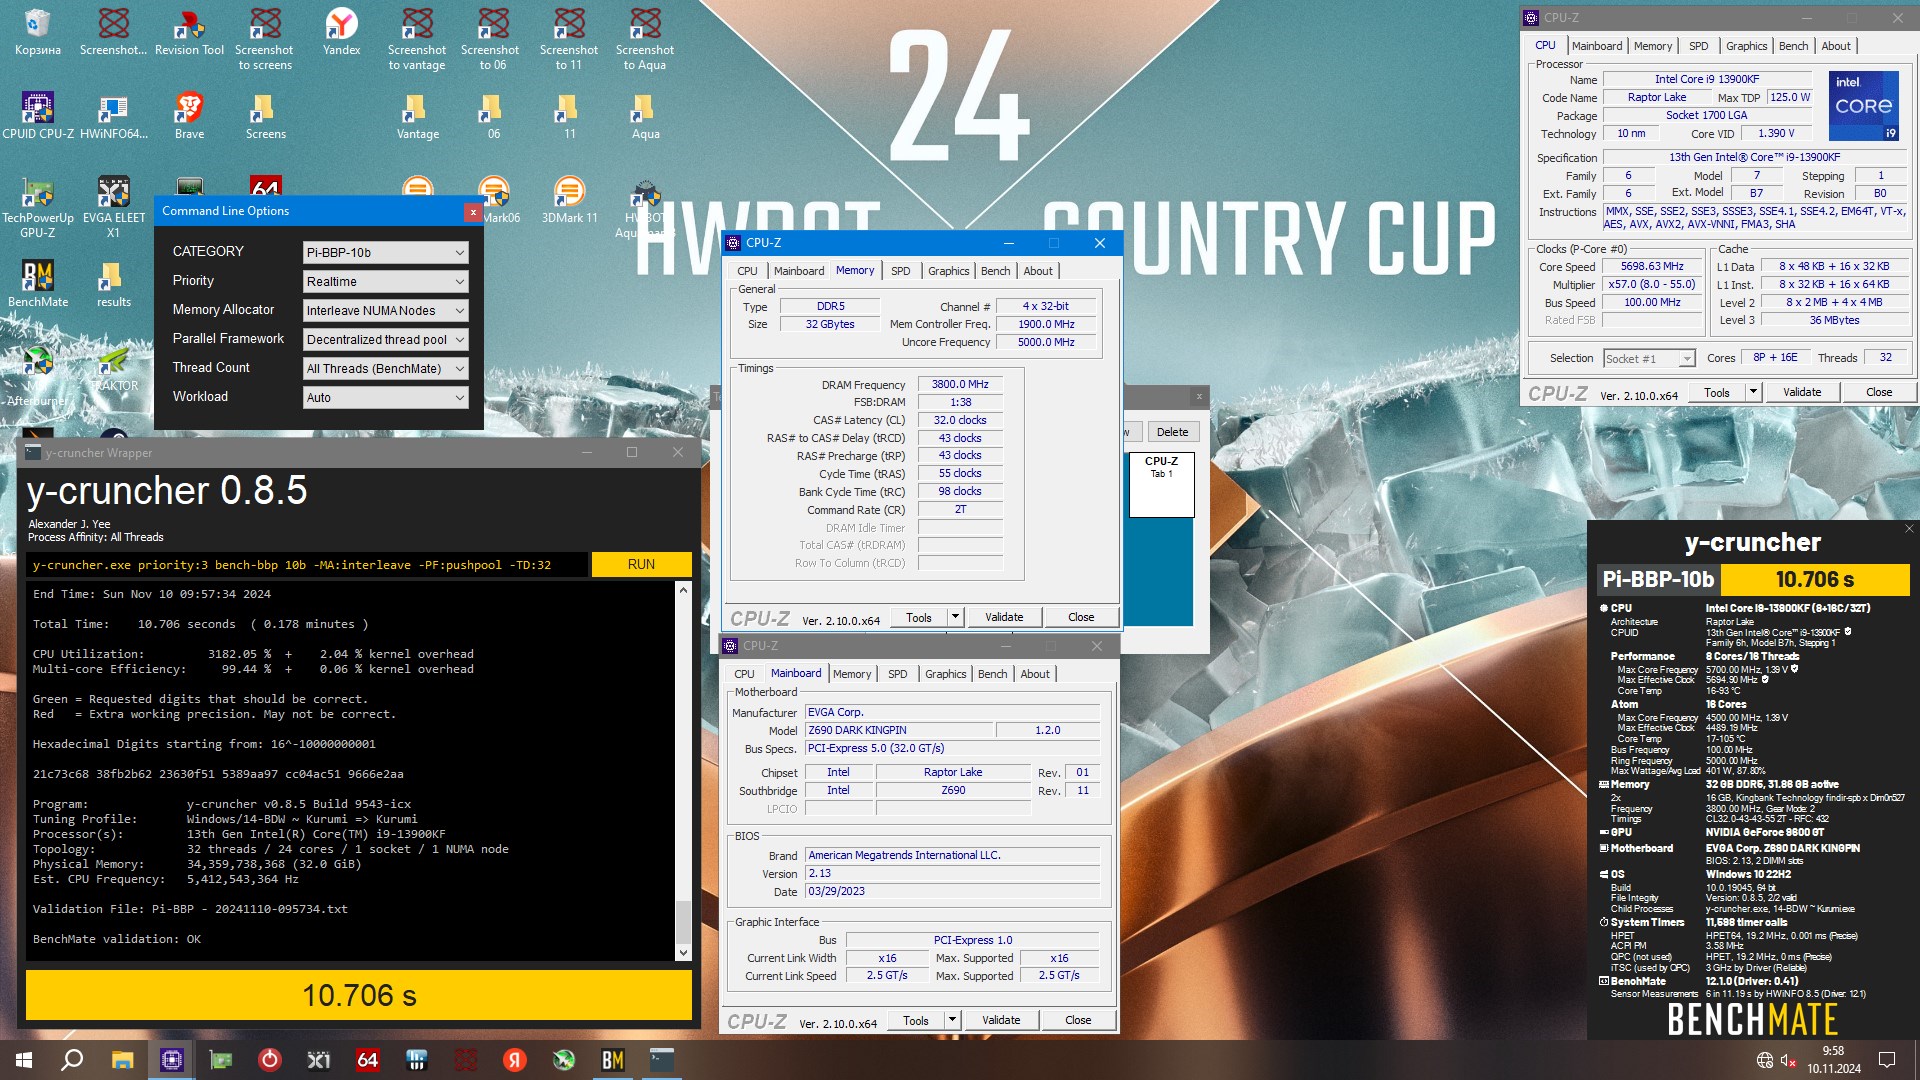The image size is (1920, 1080).
Task: Click the muted volume tray icon
Action: click(x=1789, y=1060)
